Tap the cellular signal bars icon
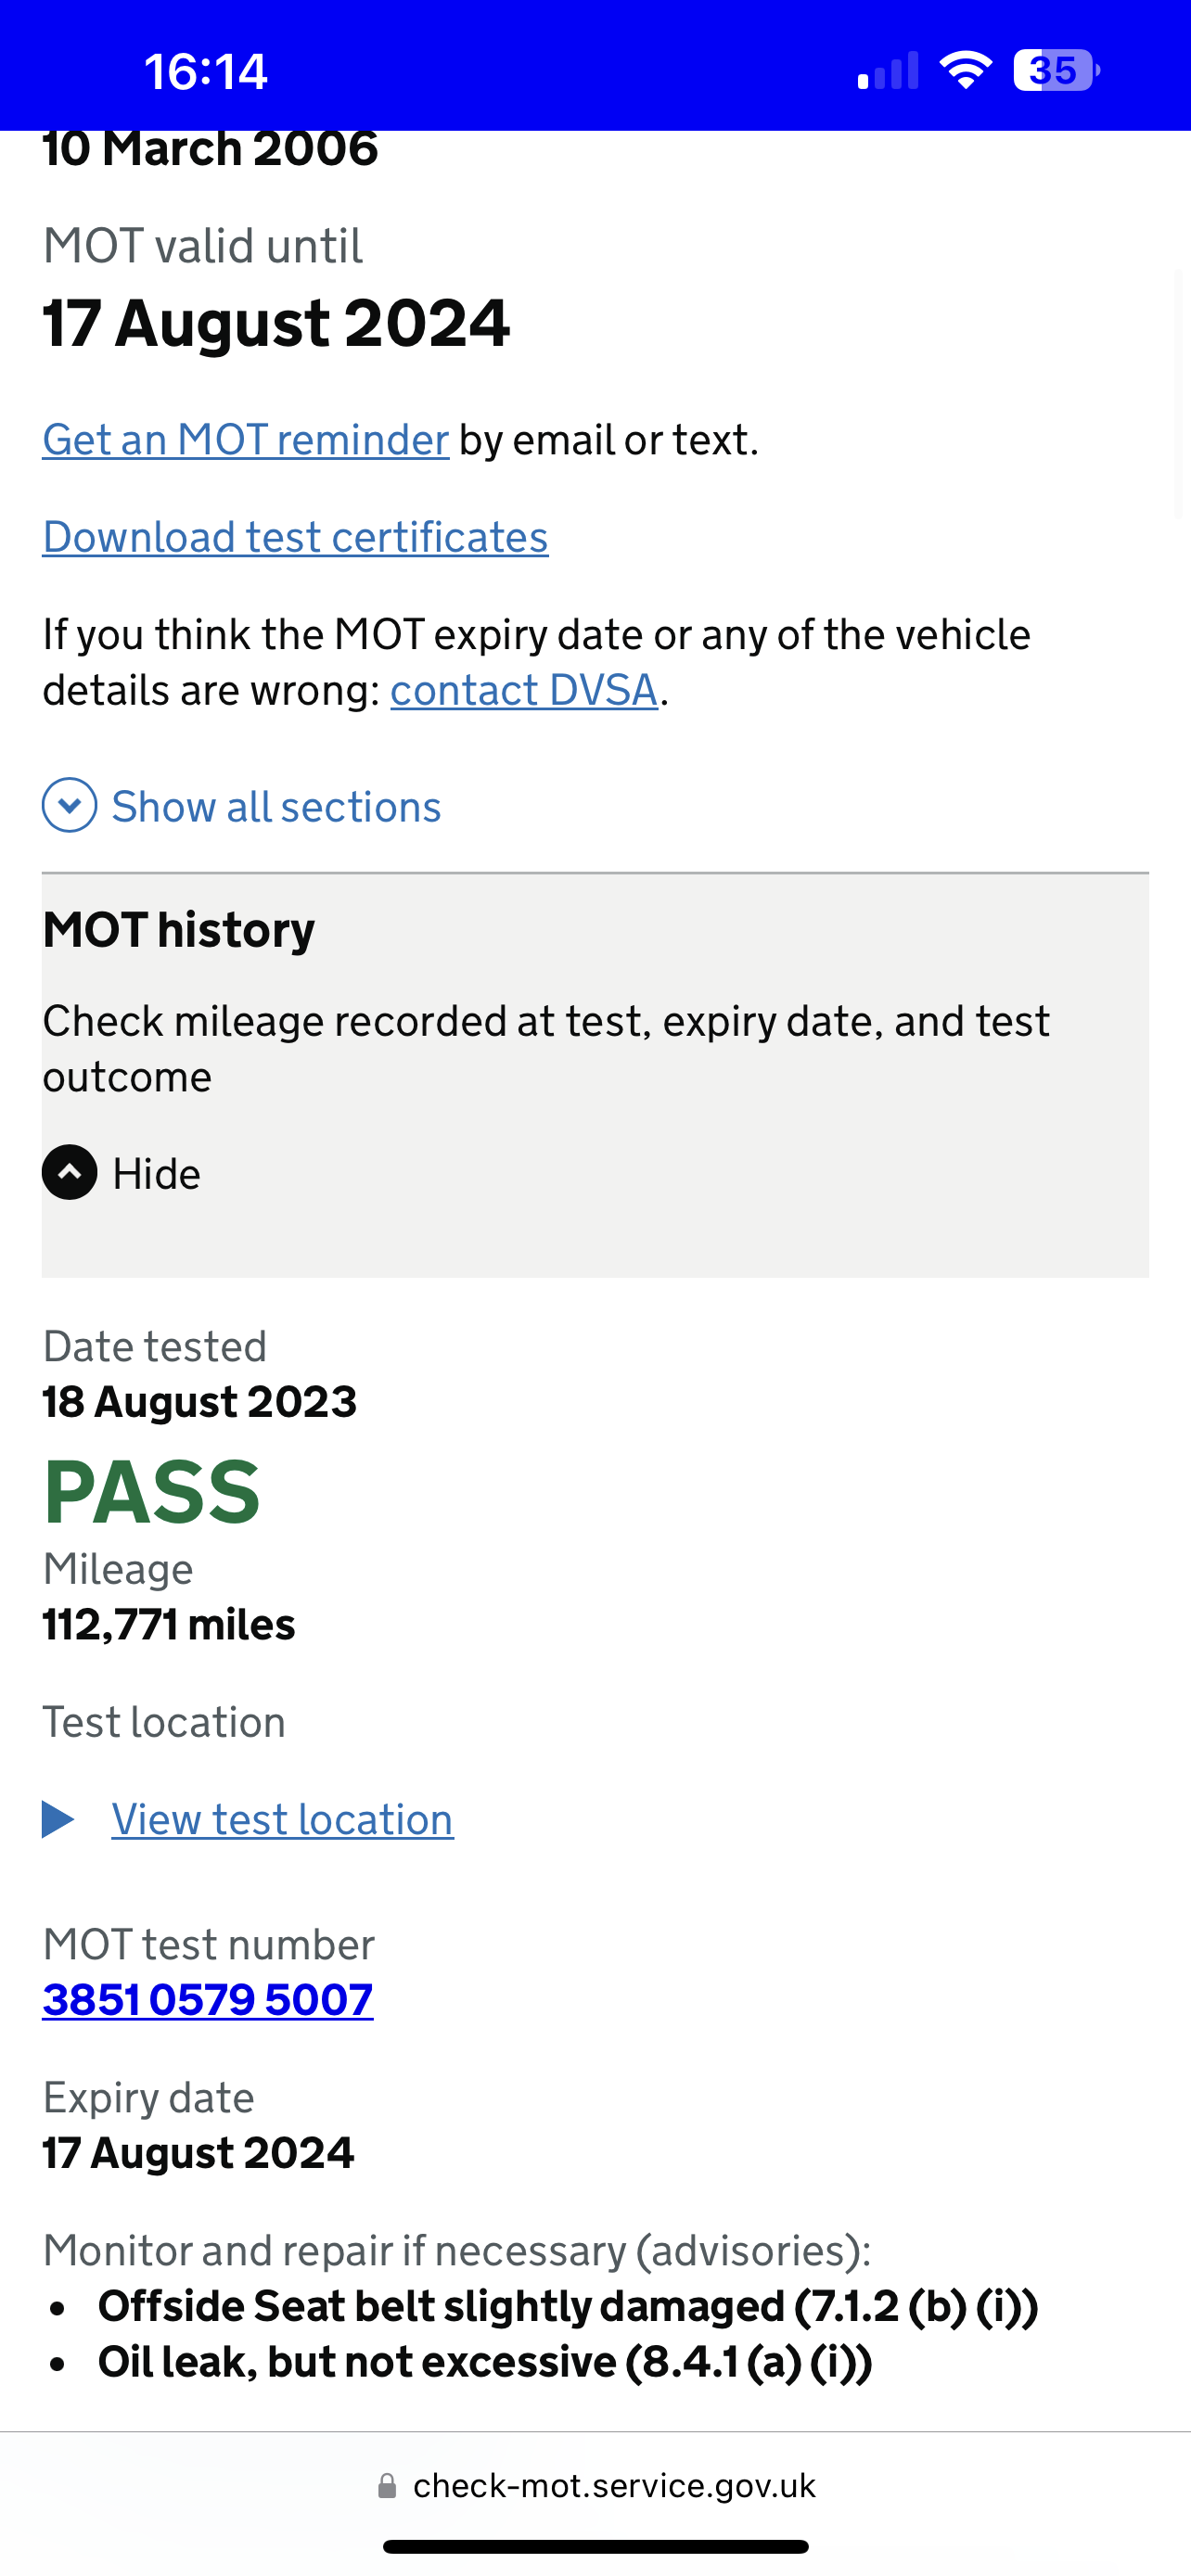1191x2576 pixels. click(x=888, y=72)
